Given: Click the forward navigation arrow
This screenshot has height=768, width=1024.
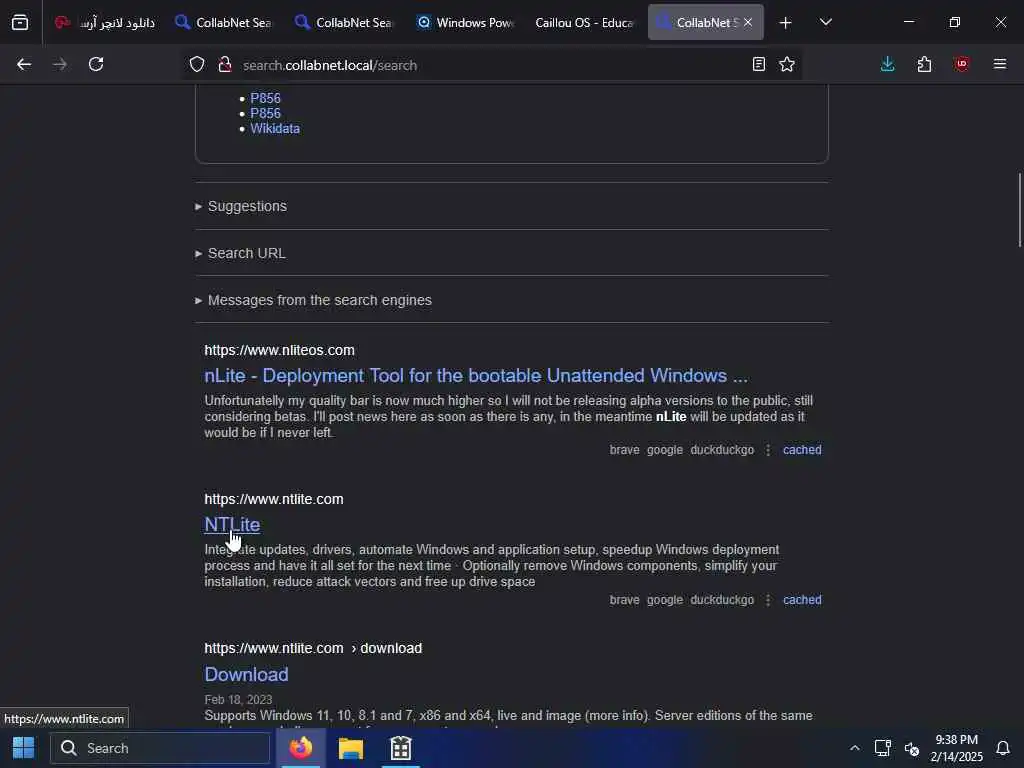Looking at the screenshot, I should pyautogui.click(x=59, y=64).
